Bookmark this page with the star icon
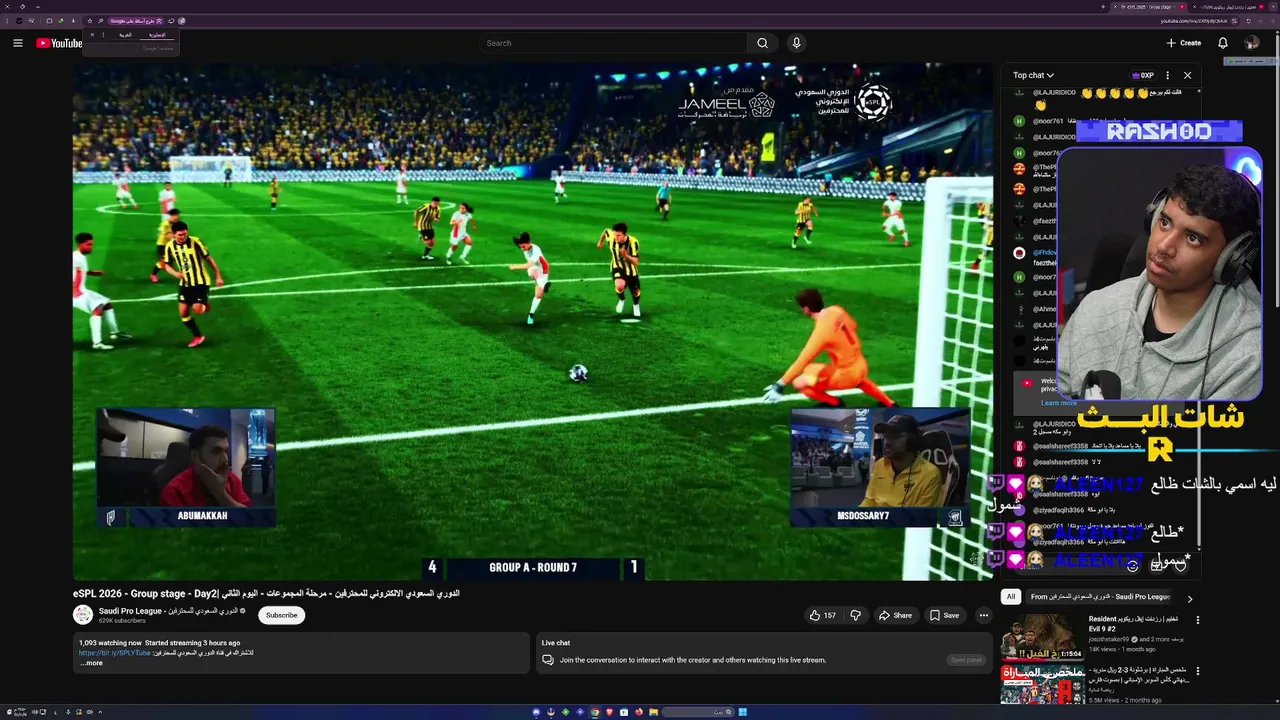1280x720 pixels. [90, 20]
